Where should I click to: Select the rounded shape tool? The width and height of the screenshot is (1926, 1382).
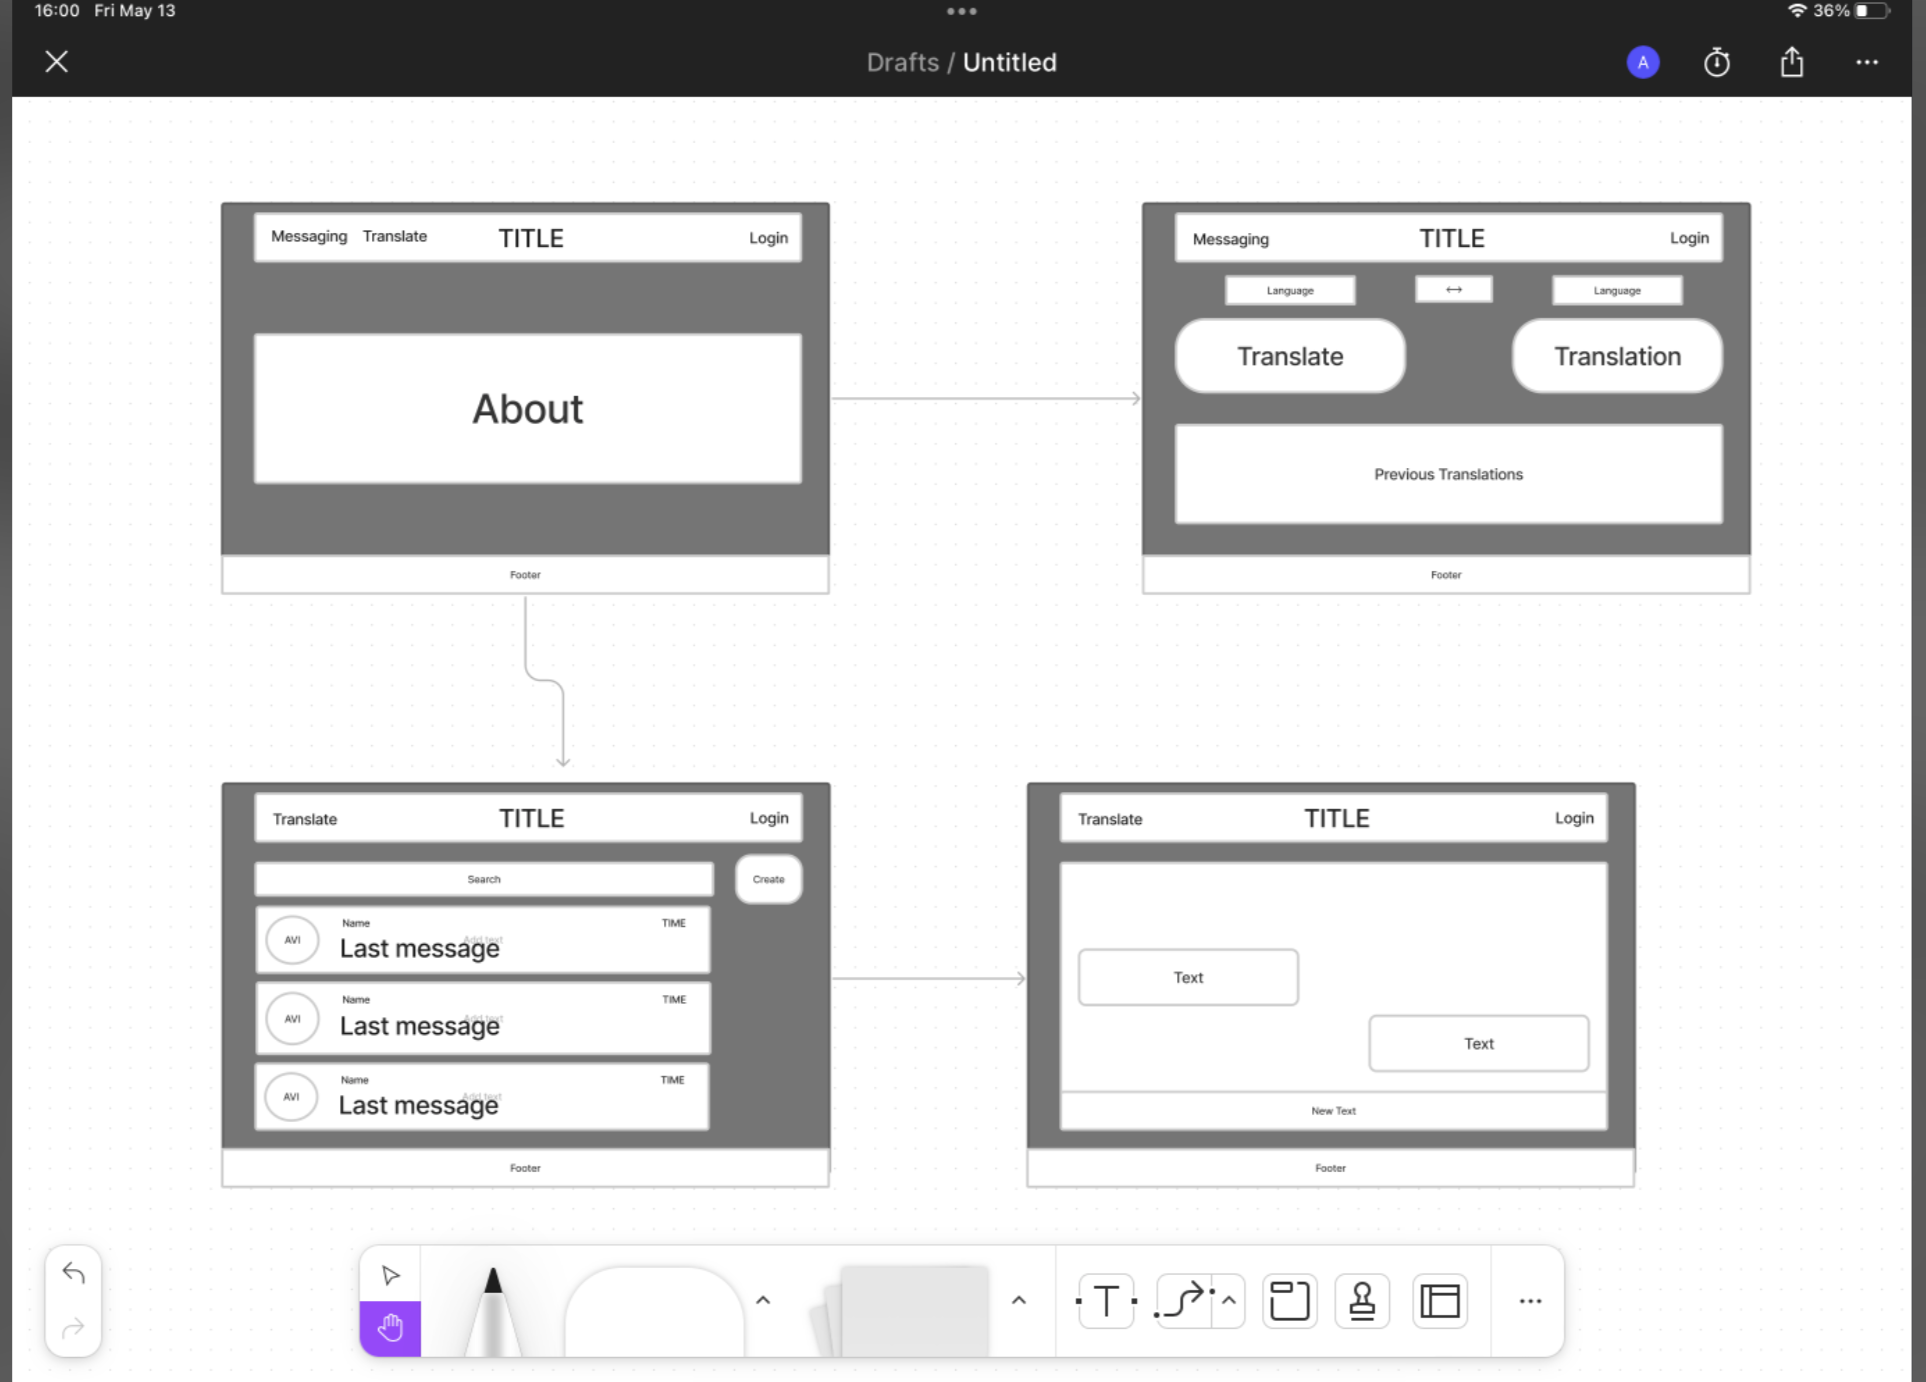point(654,1312)
